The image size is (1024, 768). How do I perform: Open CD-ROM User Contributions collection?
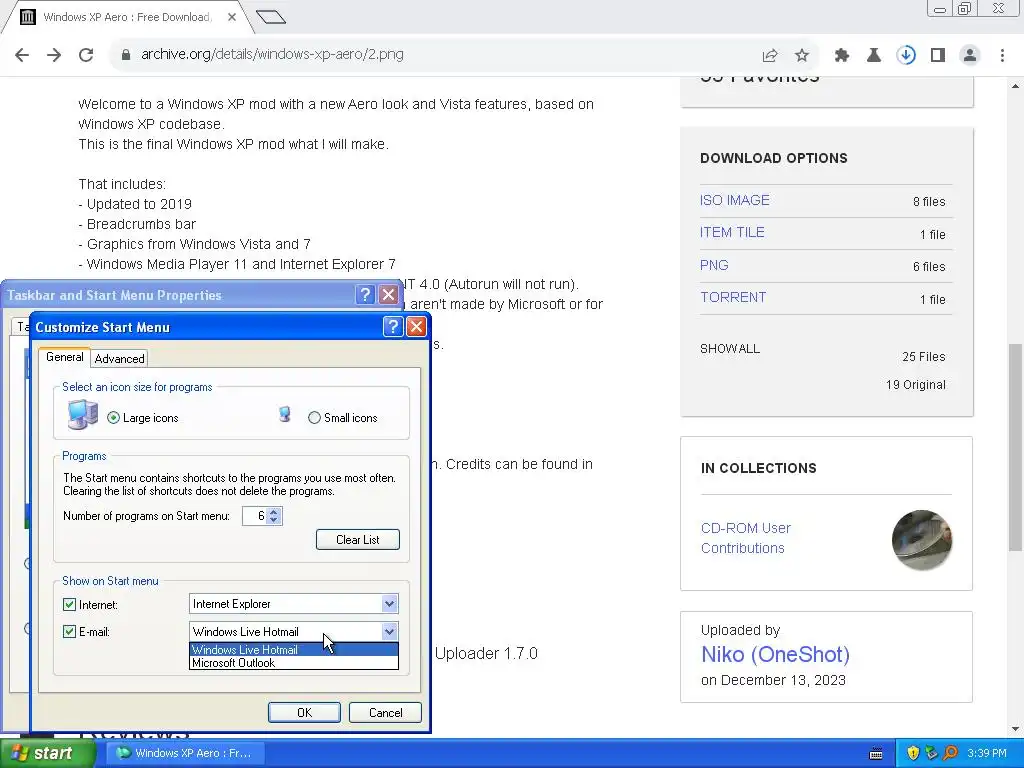[x=746, y=538]
